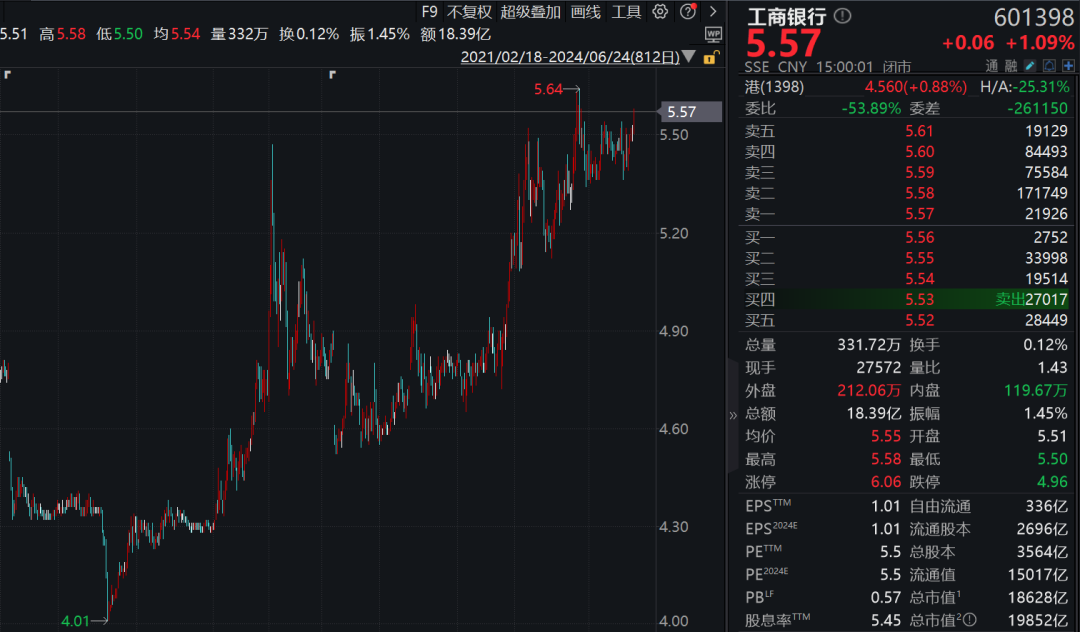Select the 卖三 5.59 order row
Viewport: 1080px width, 632px height.
coord(906,172)
